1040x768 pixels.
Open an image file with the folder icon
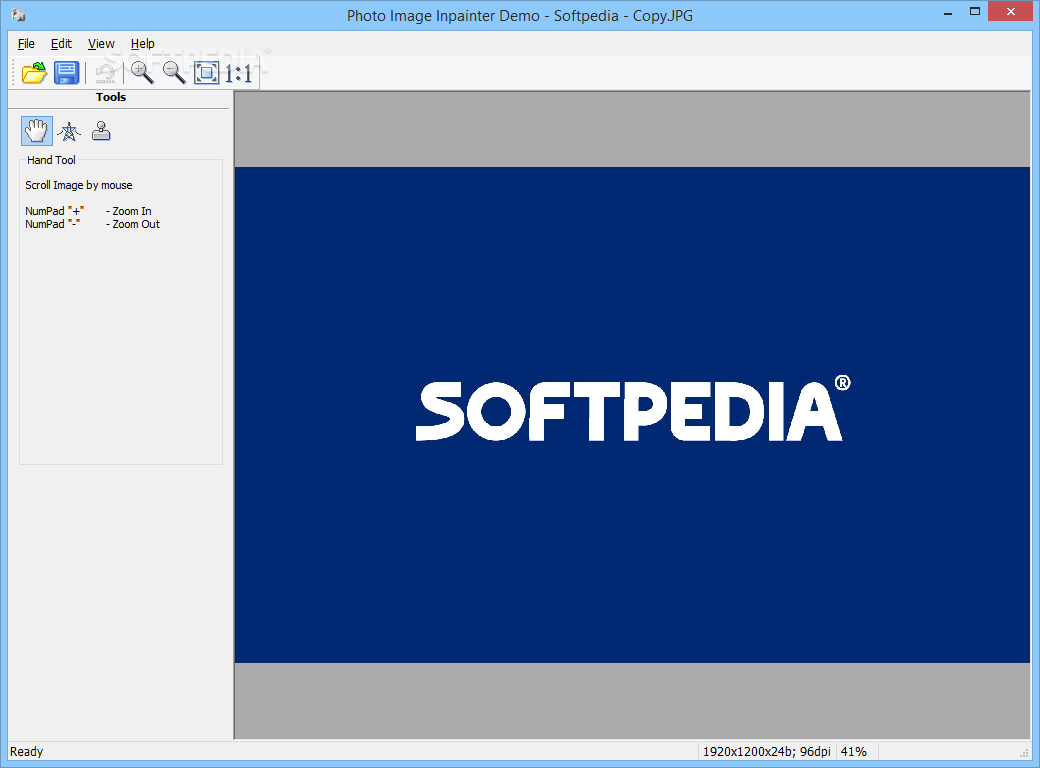(x=34, y=73)
